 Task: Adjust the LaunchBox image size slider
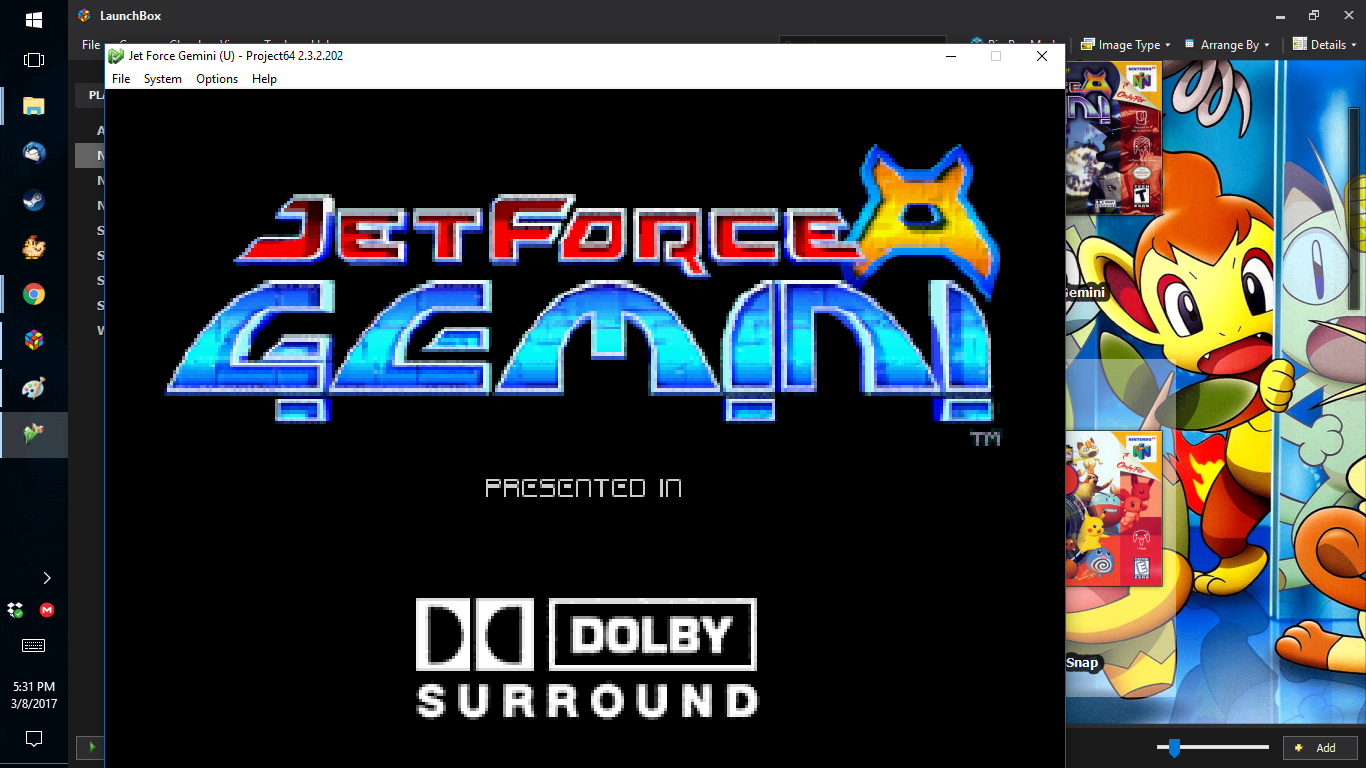tap(1174, 747)
